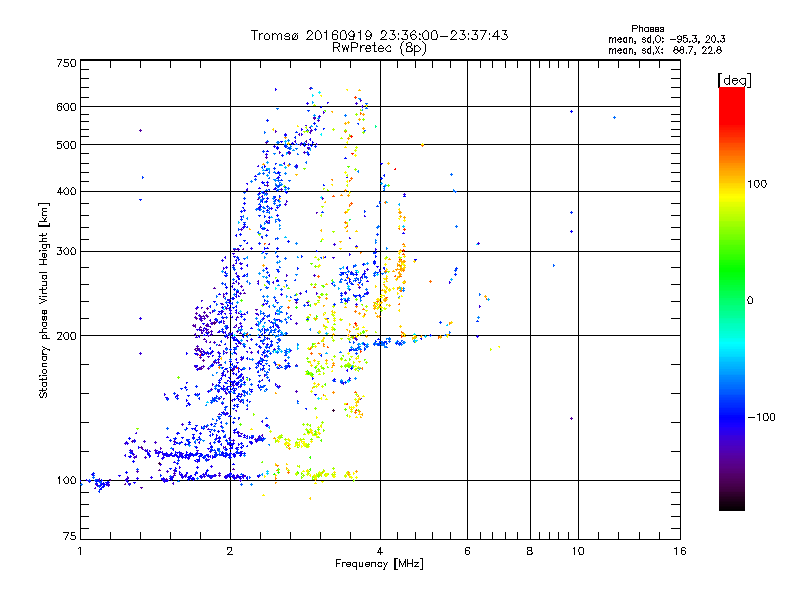Pick the blue zone of the colorbar near -100
Image resolution: width=800 pixels, height=600 pixels.
coord(732,416)
